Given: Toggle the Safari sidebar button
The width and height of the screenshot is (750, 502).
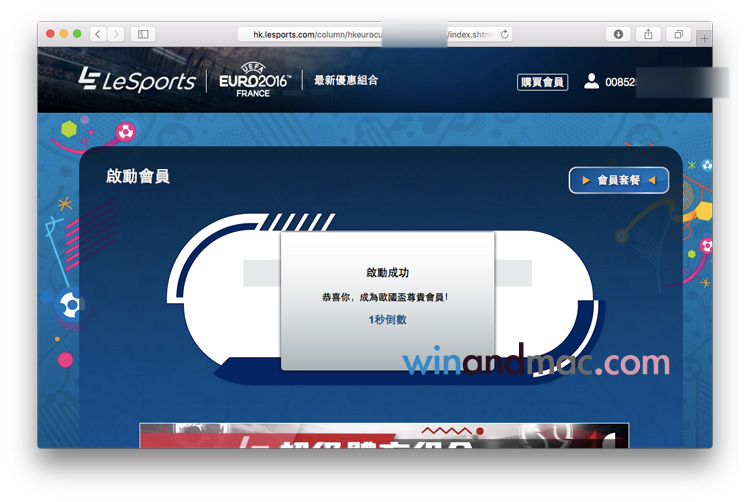Looking at the screenshot, I should point(143,34).
